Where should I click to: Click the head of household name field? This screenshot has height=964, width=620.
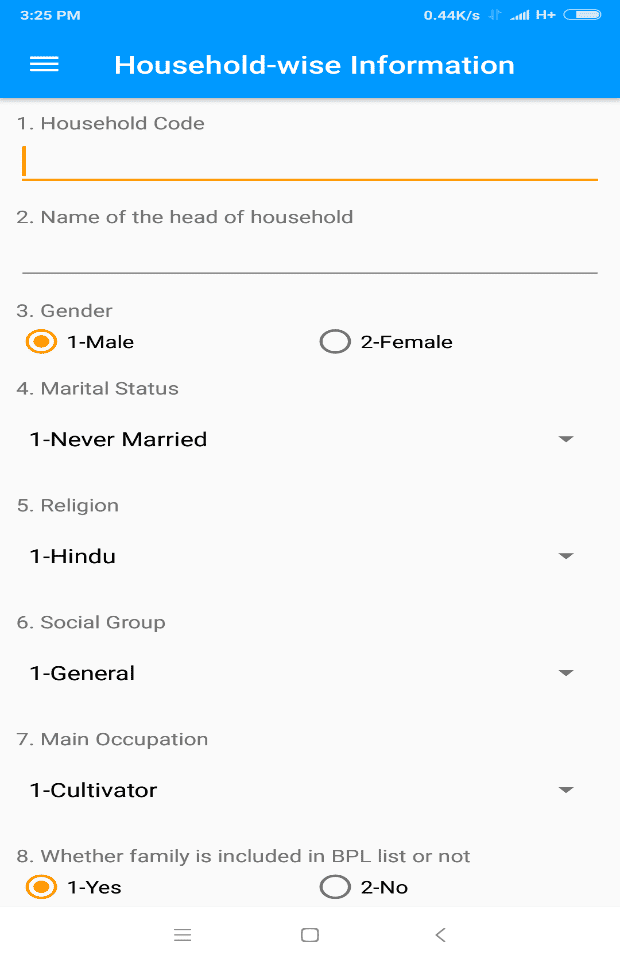click(x=310, y=254)
